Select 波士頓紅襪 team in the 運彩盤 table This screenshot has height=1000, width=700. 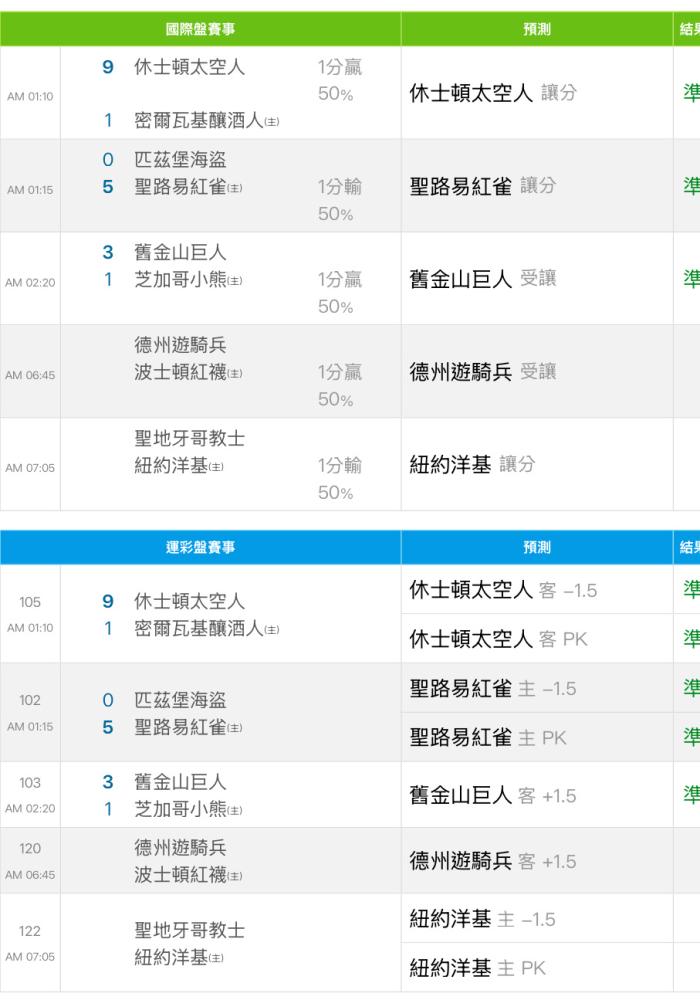coord(188,875)
